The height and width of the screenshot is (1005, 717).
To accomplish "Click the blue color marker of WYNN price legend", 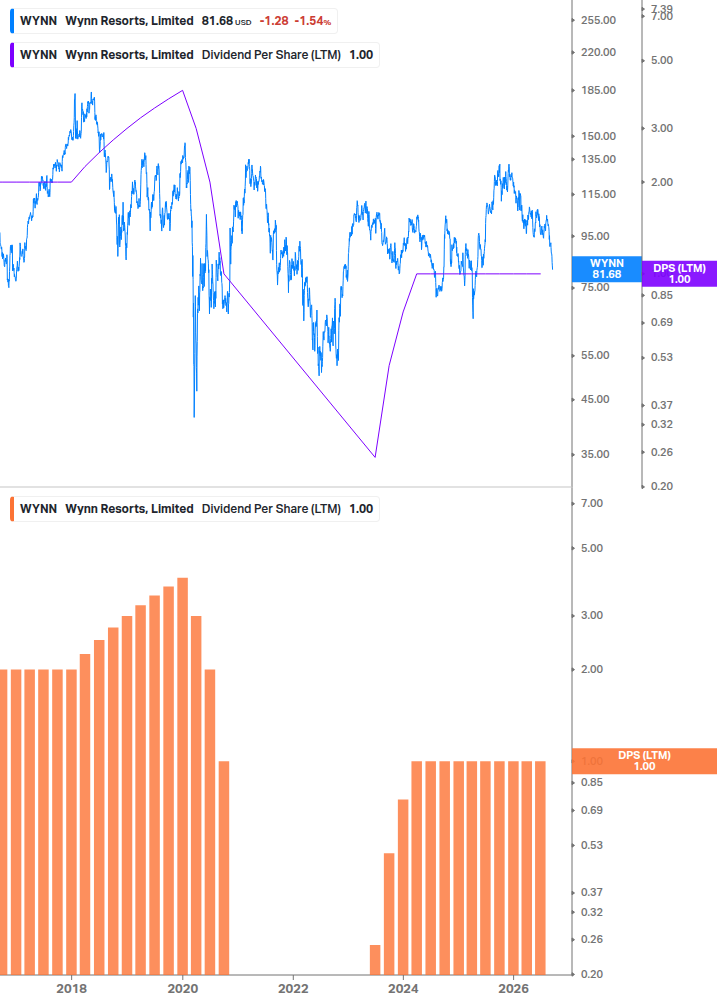I will coord(12,21).
